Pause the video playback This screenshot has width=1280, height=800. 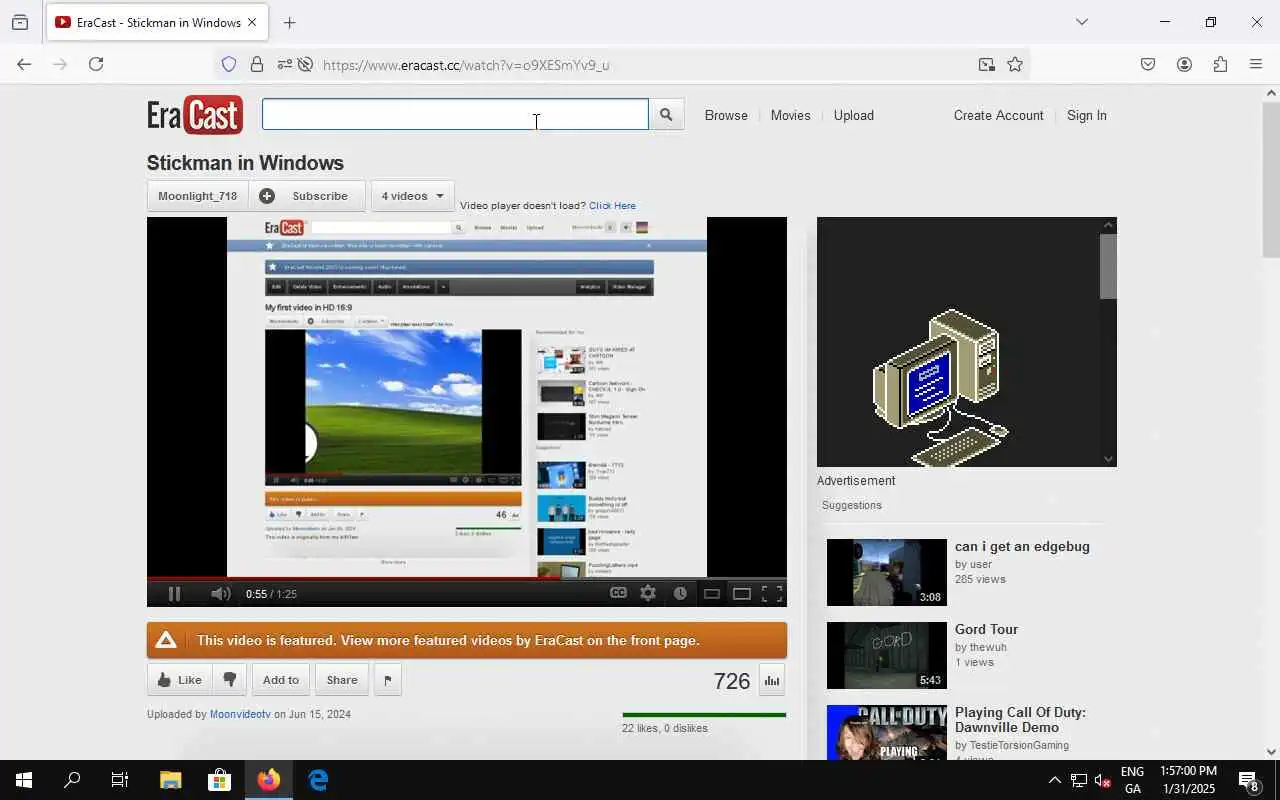(174, 594)
